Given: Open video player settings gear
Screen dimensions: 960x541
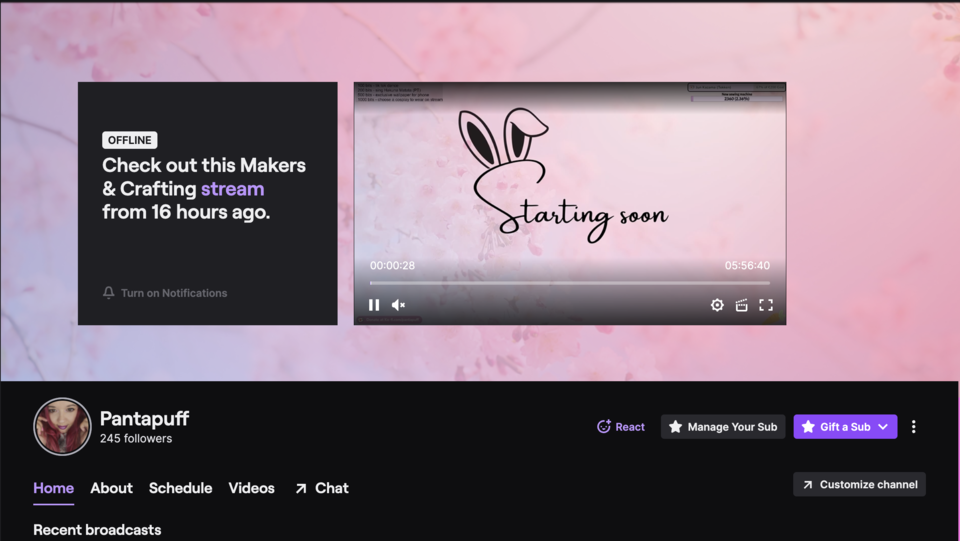Looking at the screenshot, I should coord(717,305).
